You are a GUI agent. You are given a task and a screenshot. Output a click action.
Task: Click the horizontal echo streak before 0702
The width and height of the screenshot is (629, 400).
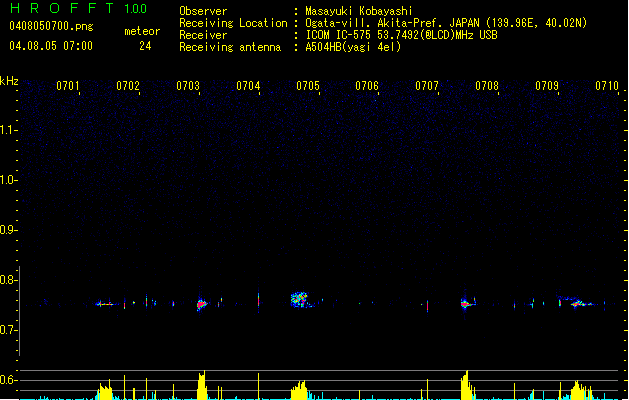(107, 304)
